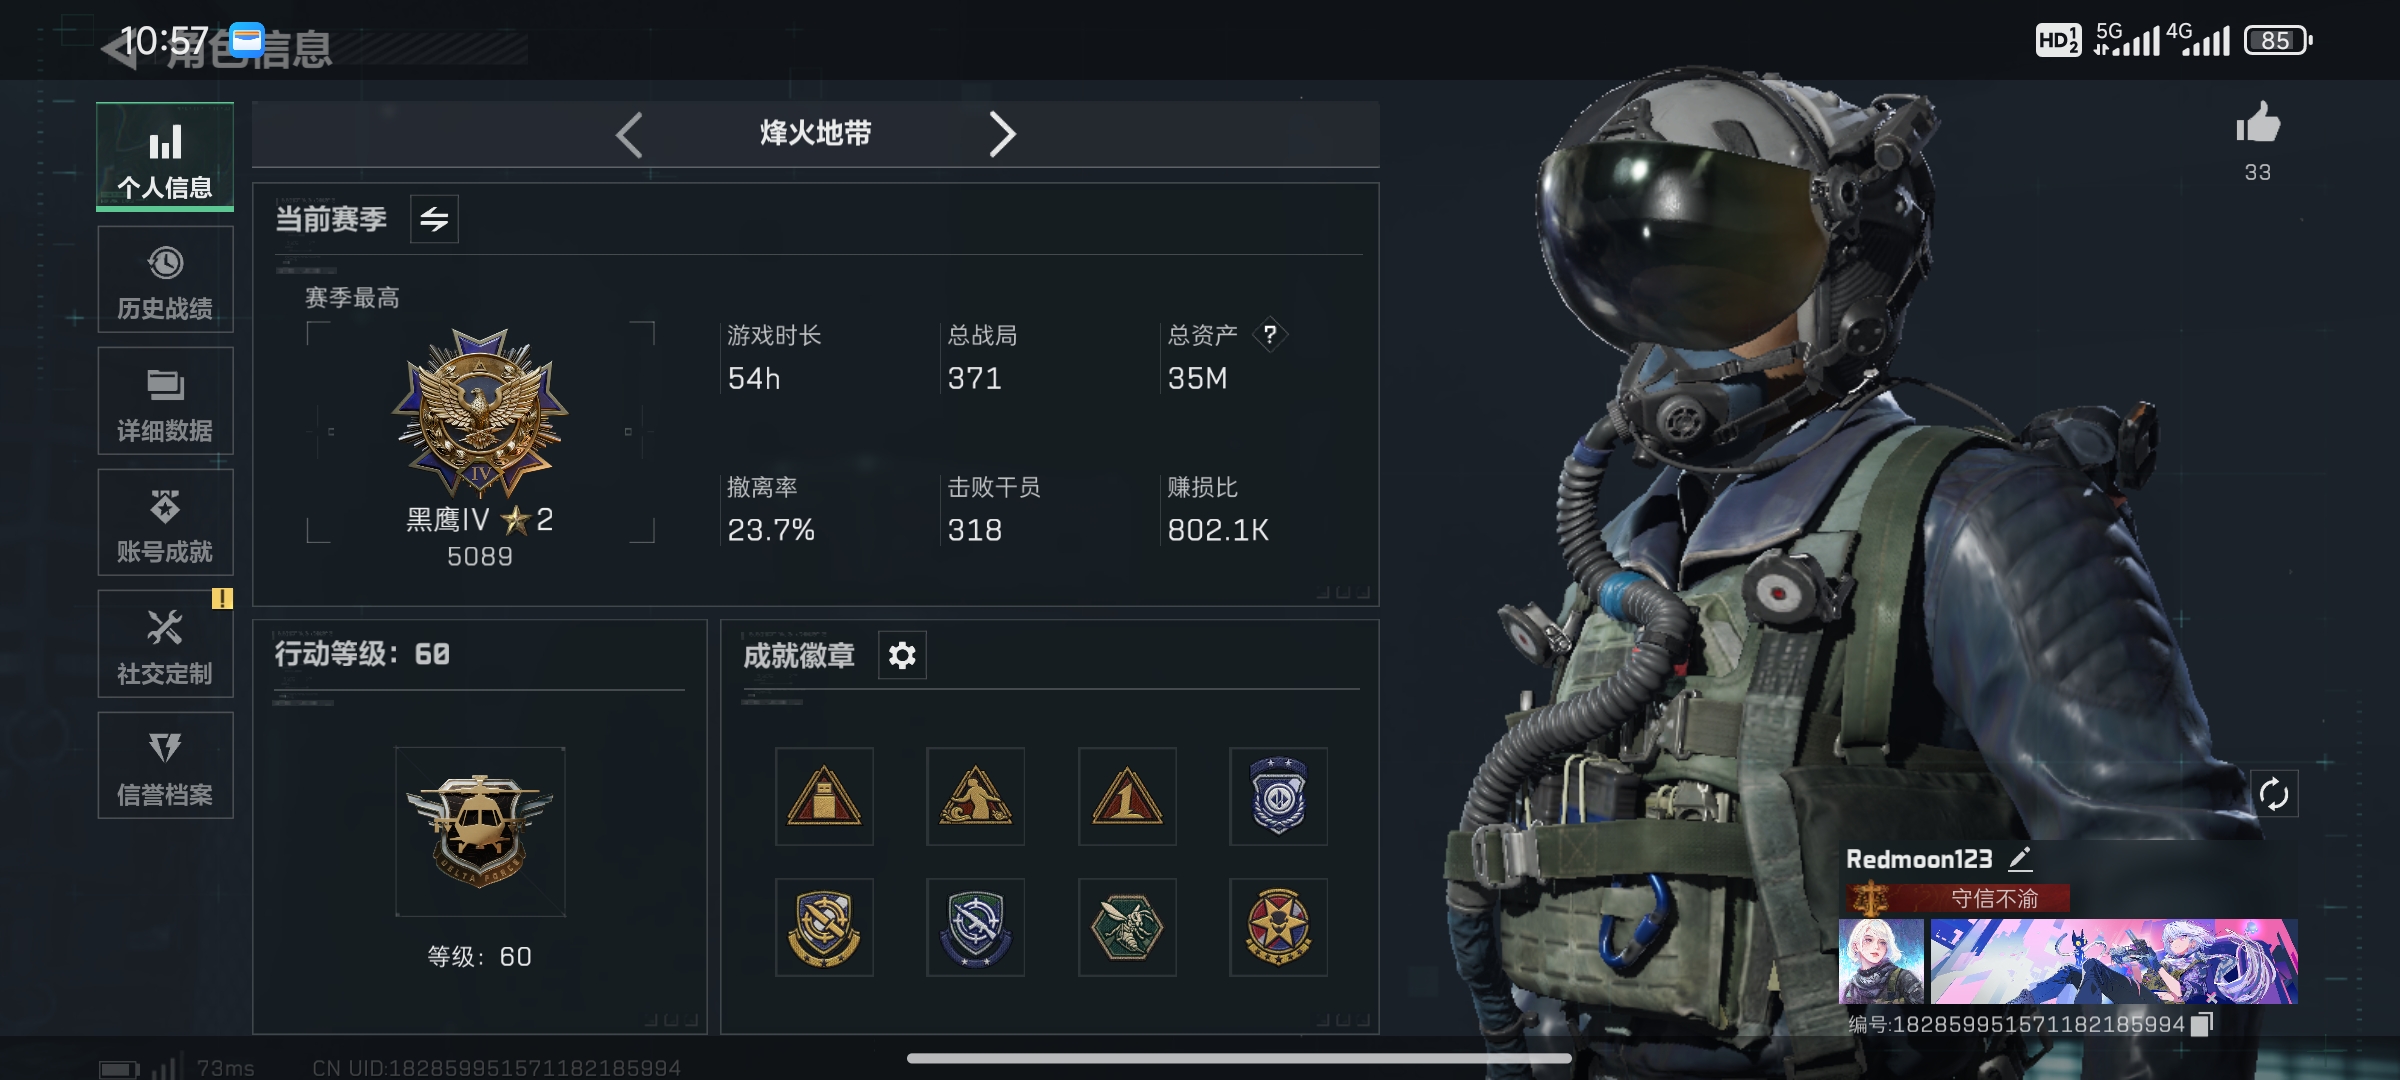The width and height of the screenshot is (2400, 1080).
Task: Open the 历史战绩 tab
Action: pyautogui.click(x=165, y=279)
